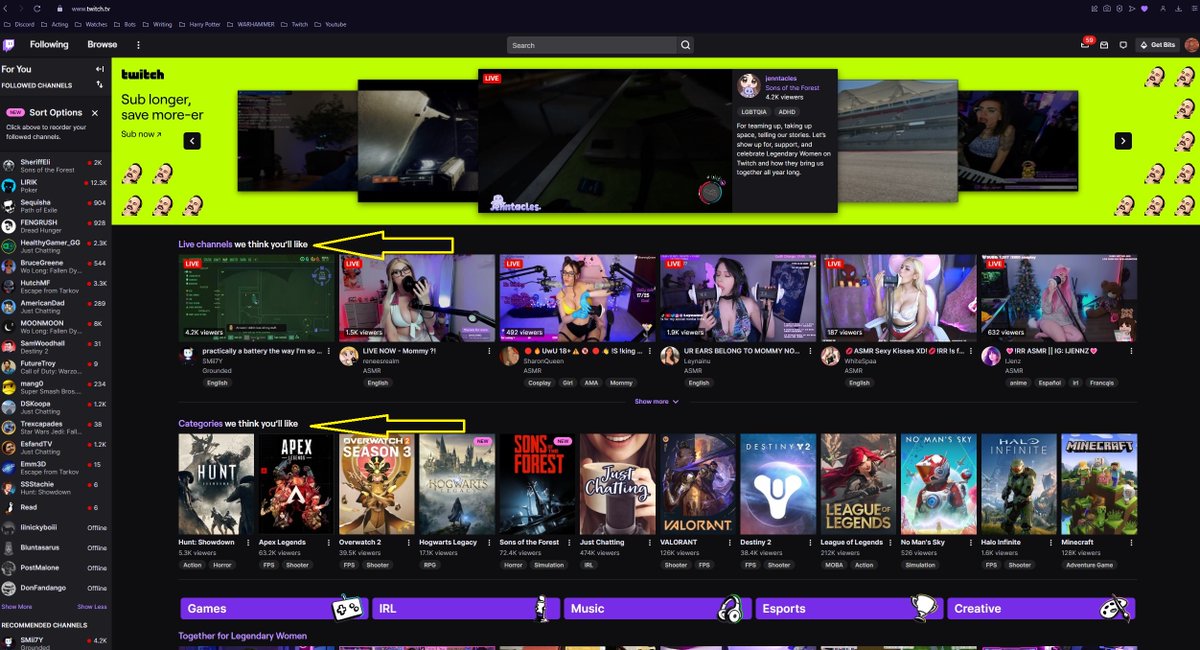The width and height of the screenshot is (1200, 650).
Task: Select LIRIK in followed channels
Action: [55, 186]
